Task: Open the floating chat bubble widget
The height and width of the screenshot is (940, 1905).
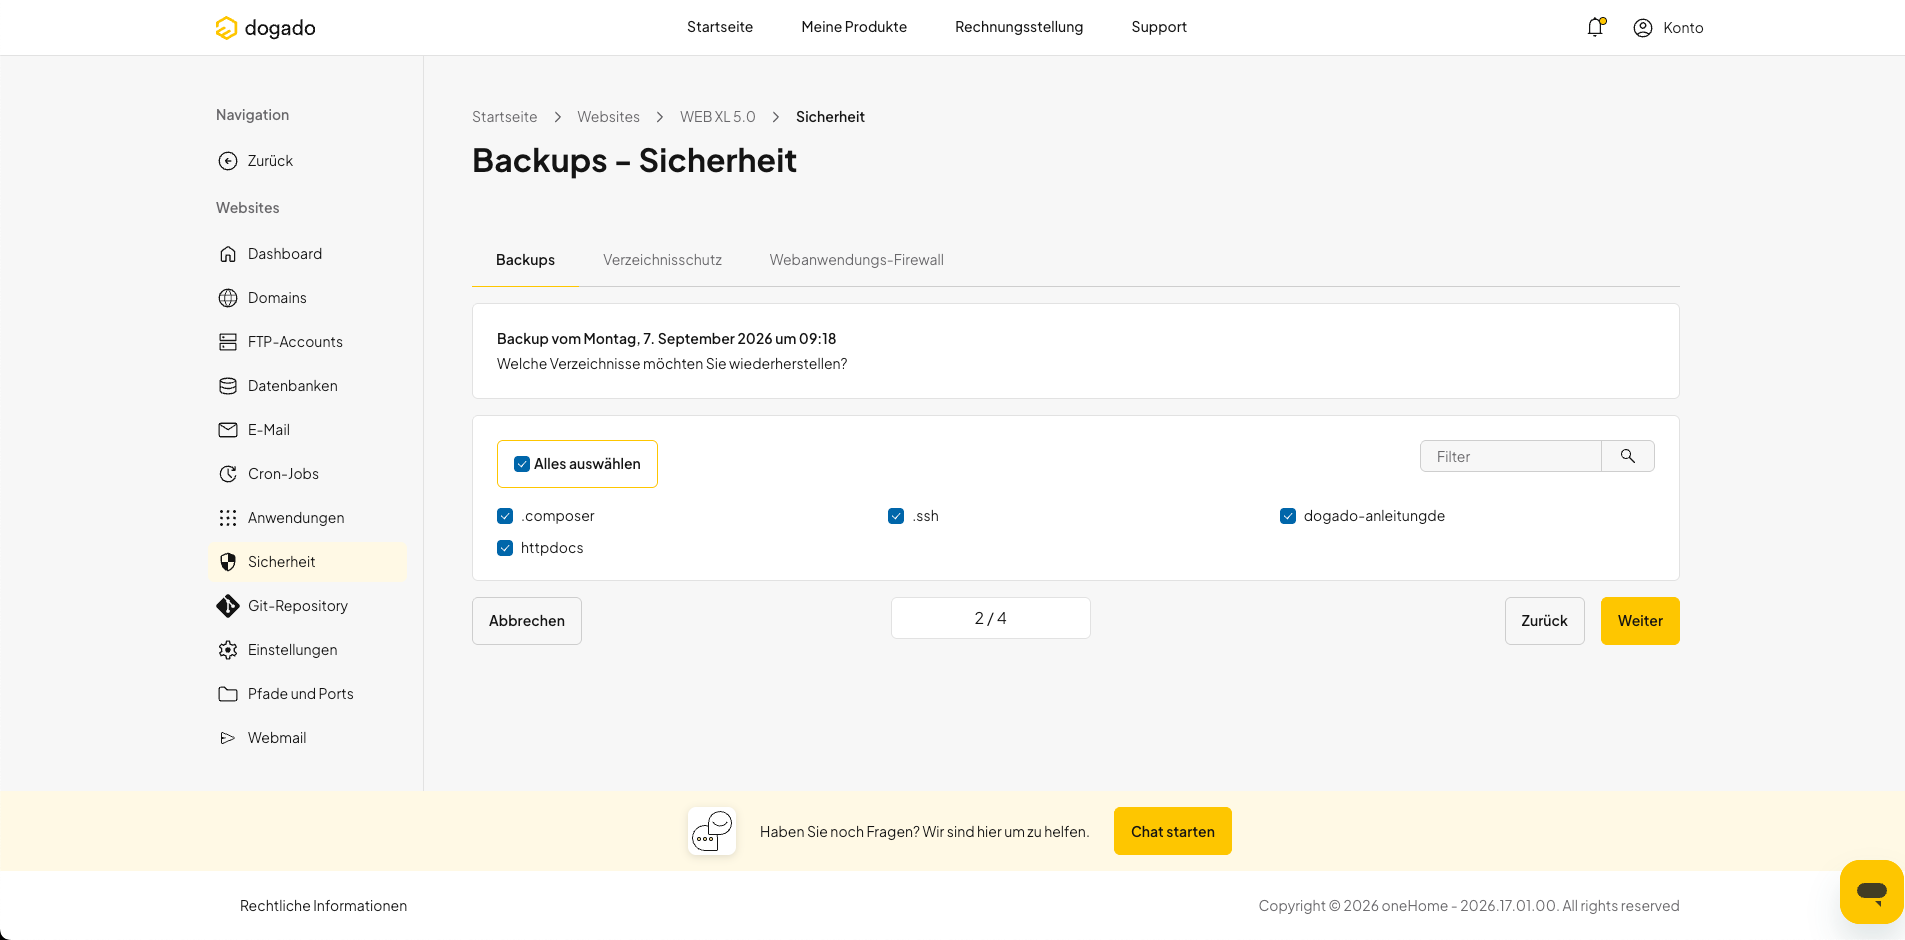Action: point(1871,891)
